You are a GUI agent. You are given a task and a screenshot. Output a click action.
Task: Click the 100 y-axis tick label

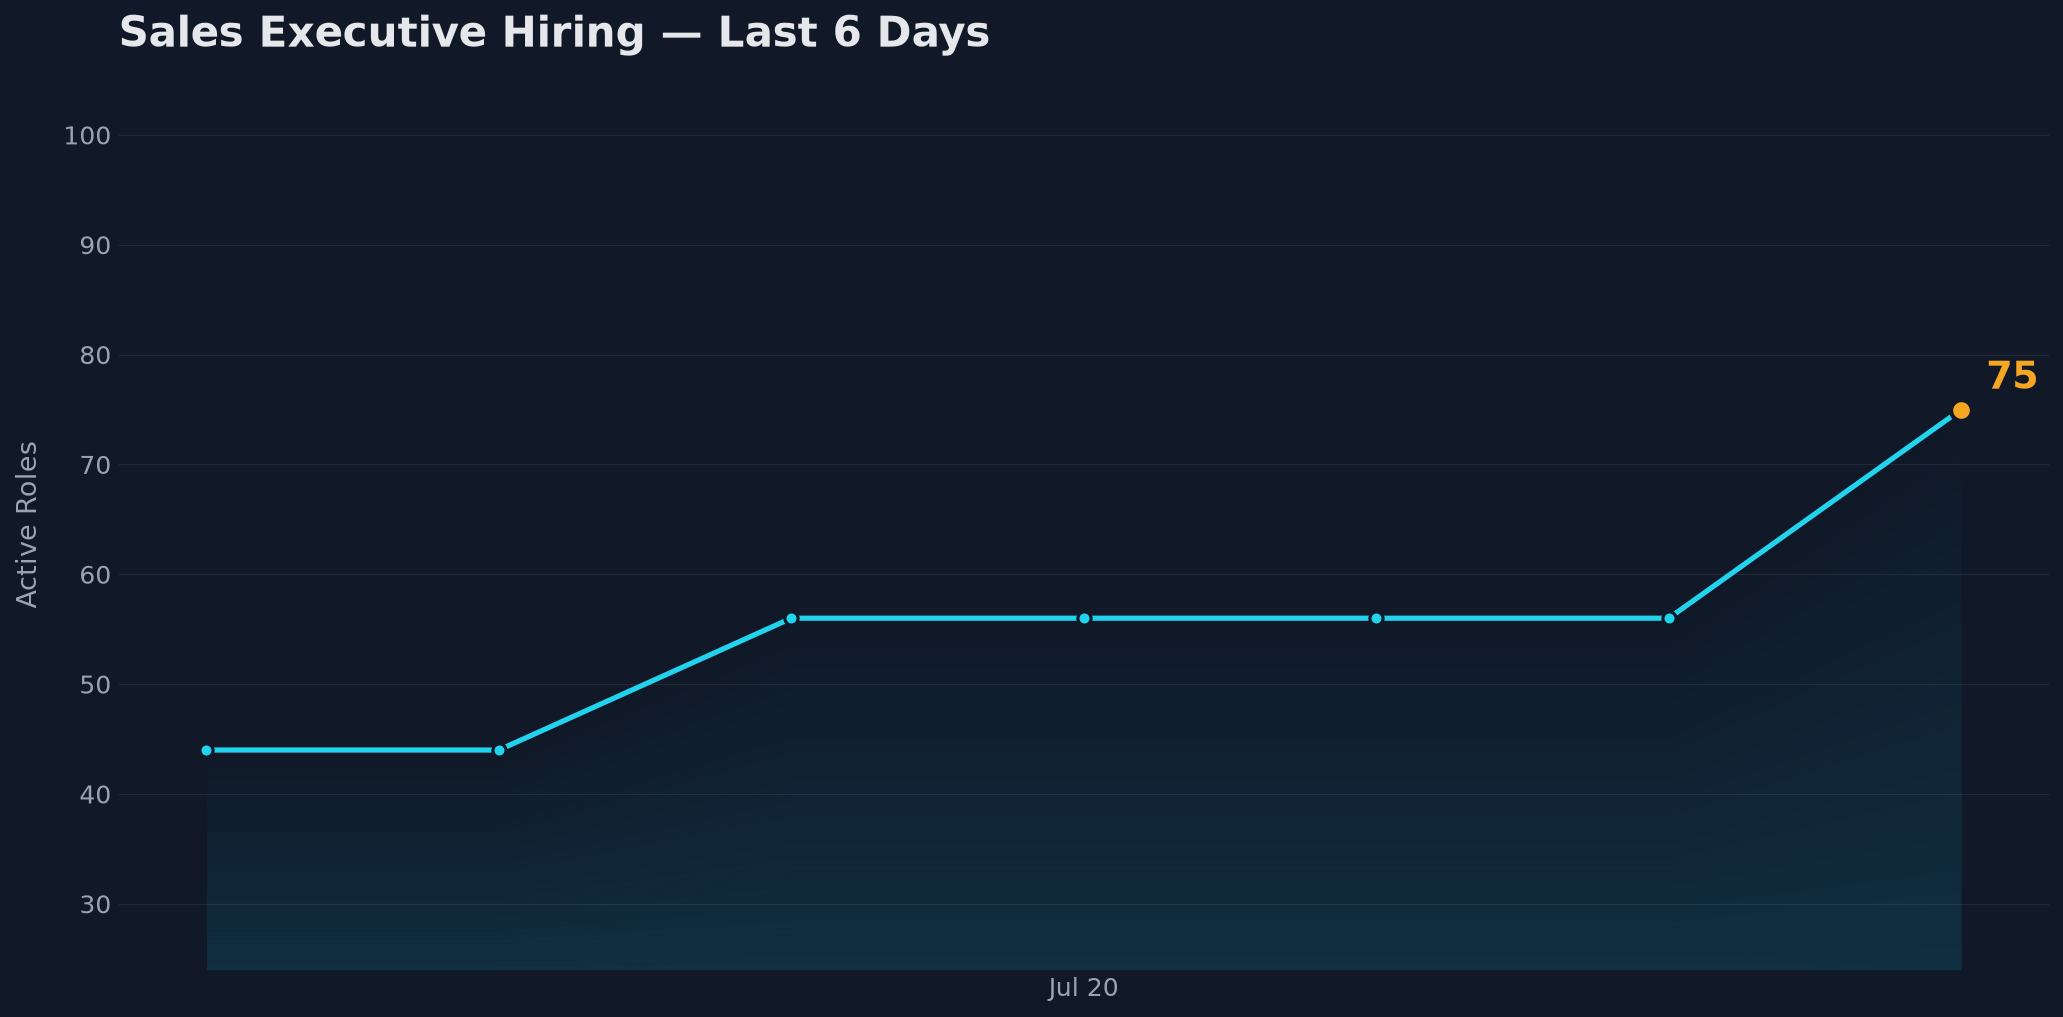[x=87, y=136]
